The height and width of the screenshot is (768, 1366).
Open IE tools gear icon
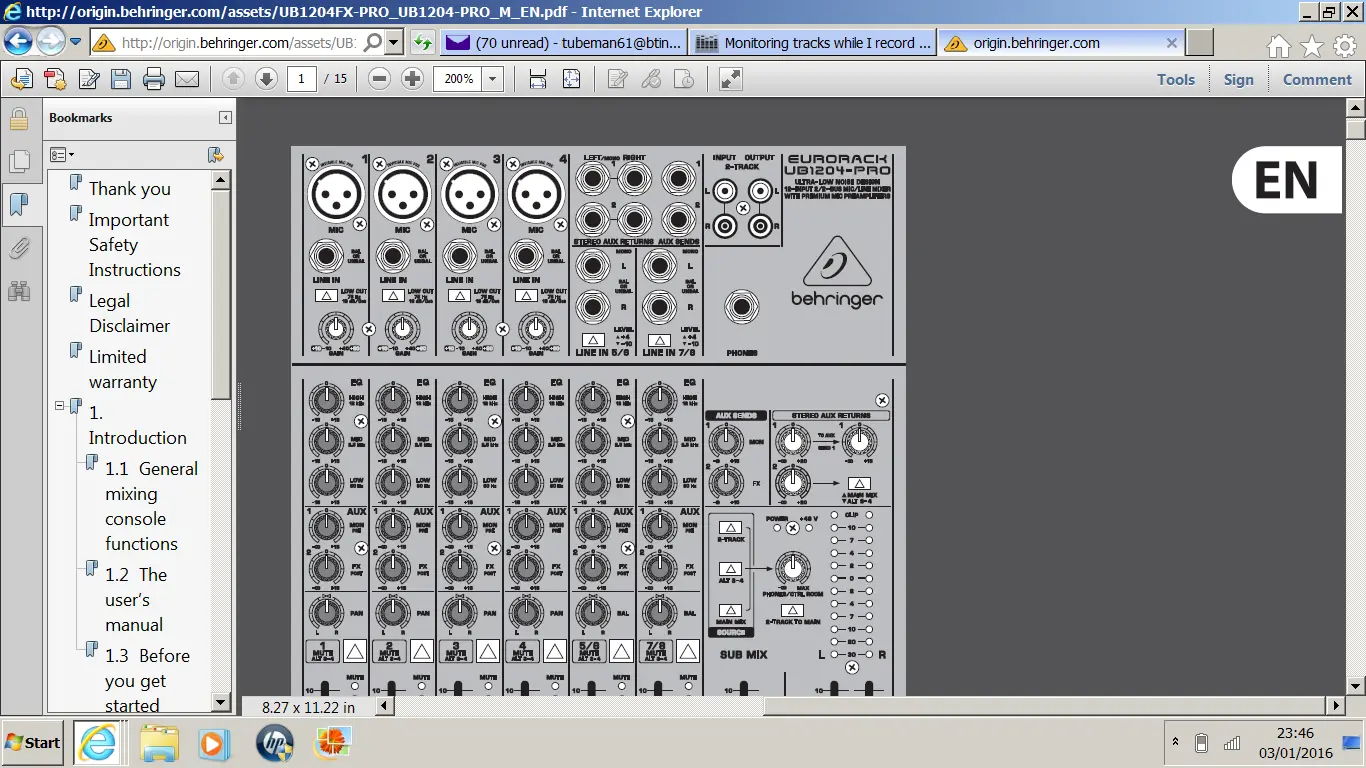coord(1344,46)
